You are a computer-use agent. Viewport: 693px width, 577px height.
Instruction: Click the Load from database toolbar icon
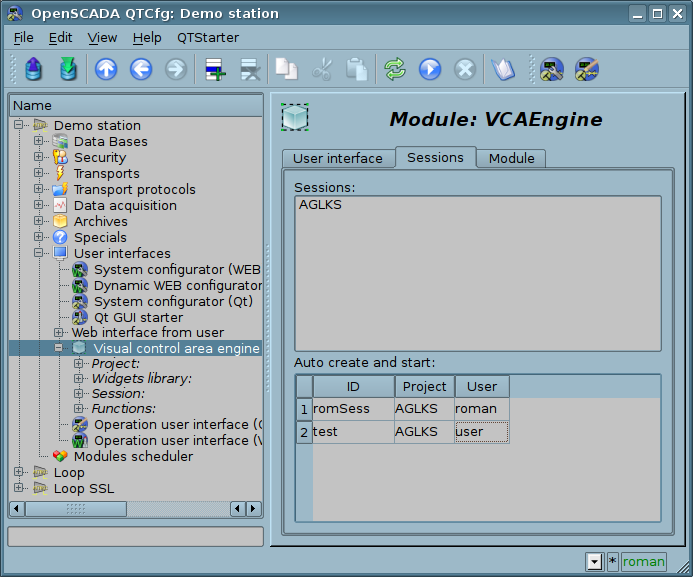[35, 69]
